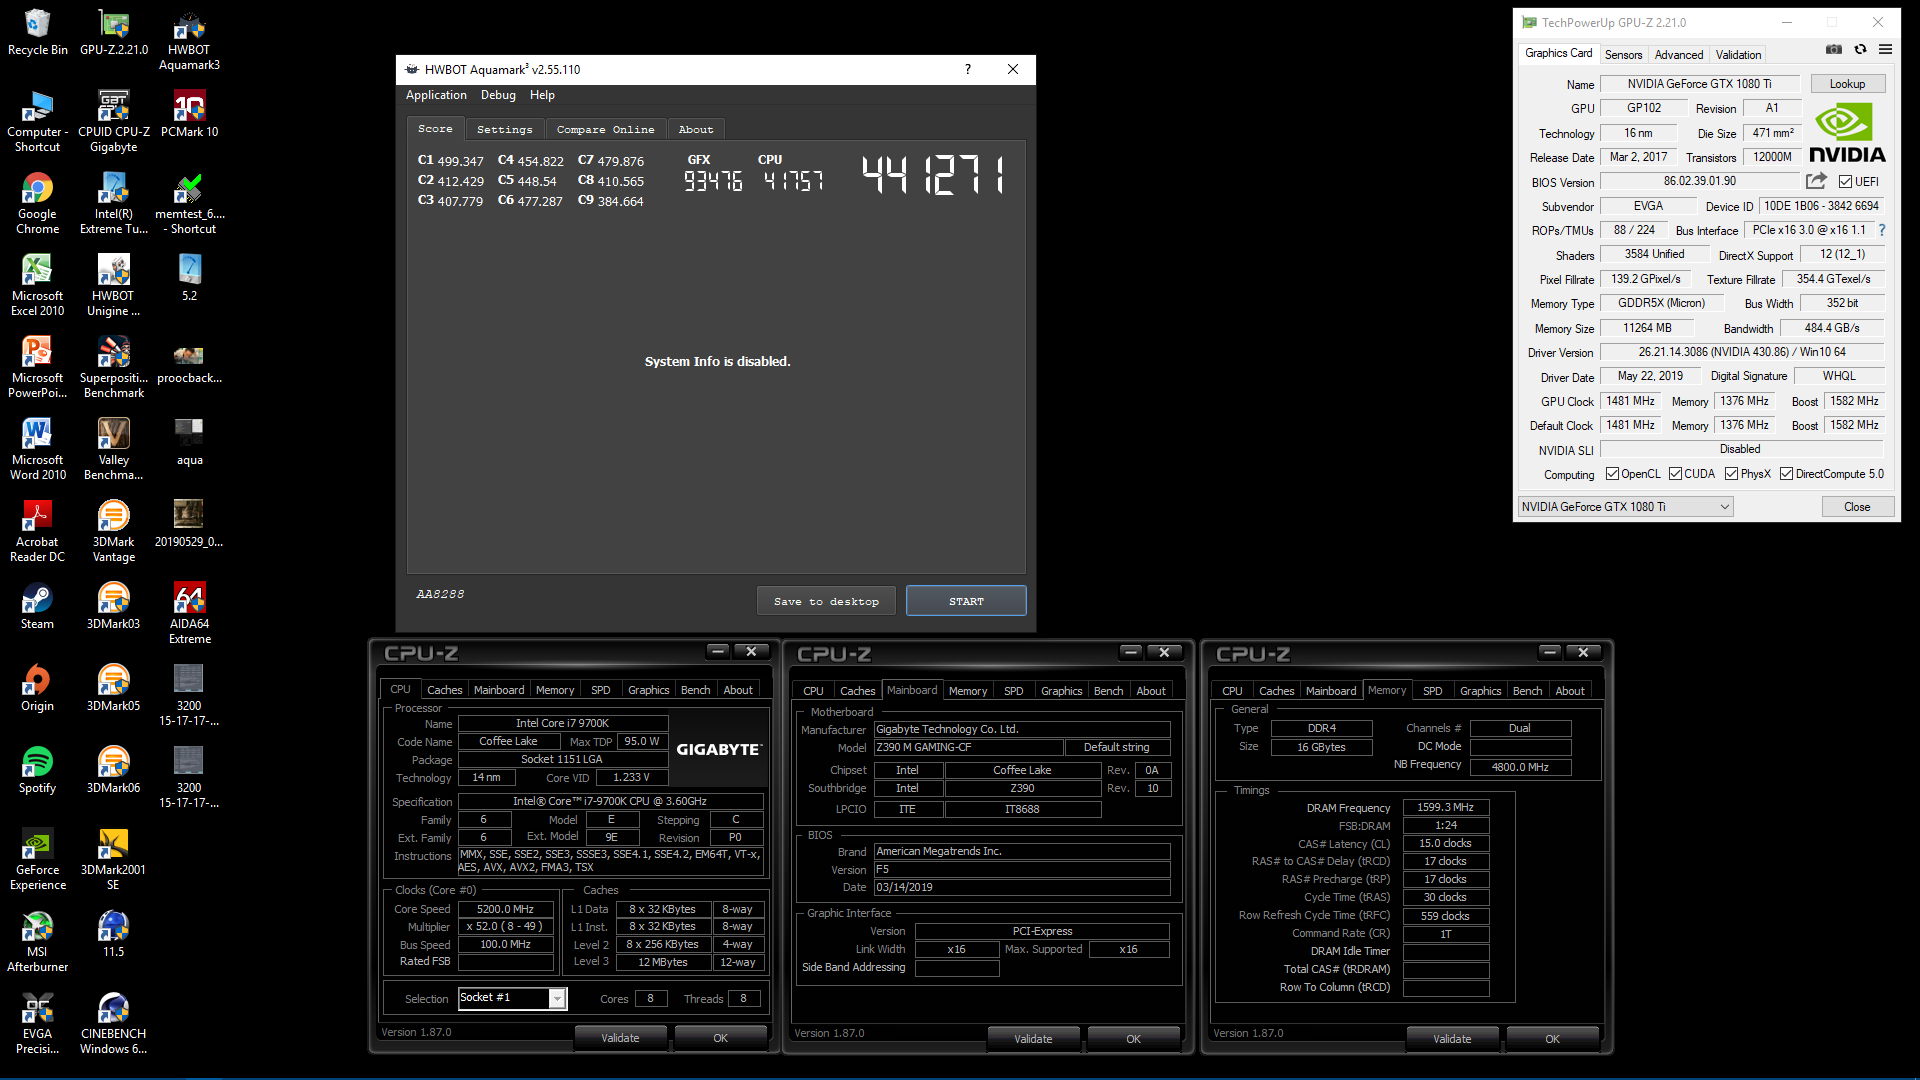Switch to Compare Online tab in Aquamark
The width and height of the screenshot is (1920, 1080).
pos(605,130)
